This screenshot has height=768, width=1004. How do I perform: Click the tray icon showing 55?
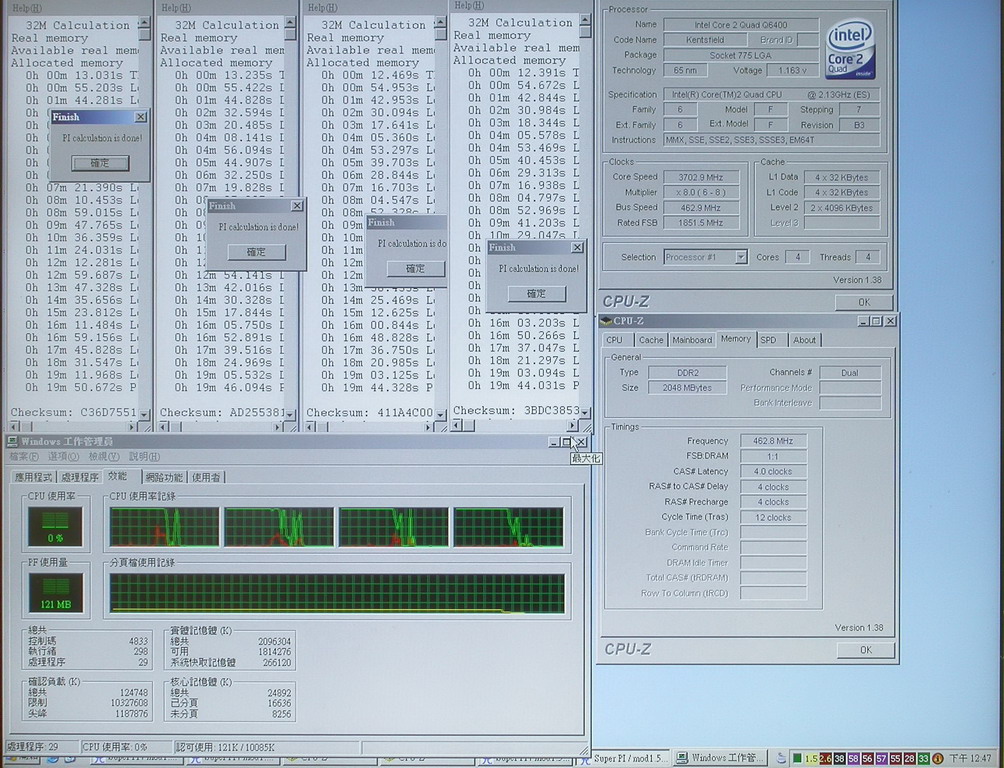895,758
